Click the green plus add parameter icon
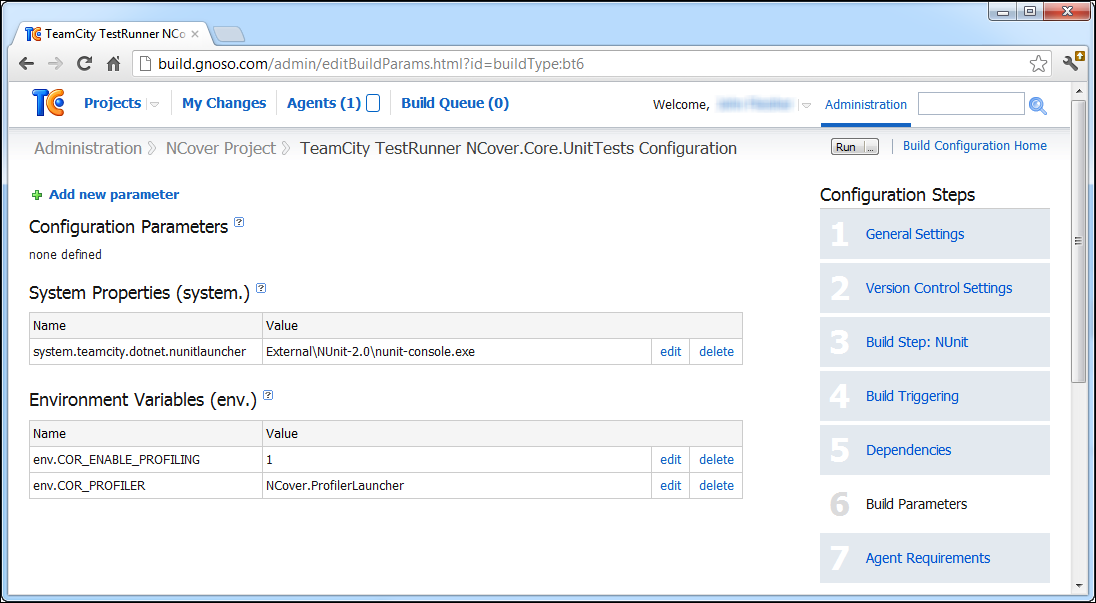Image resolution: width=1096 pixels, height=603 pixels. pyautogui.click(x=37, y=195)
